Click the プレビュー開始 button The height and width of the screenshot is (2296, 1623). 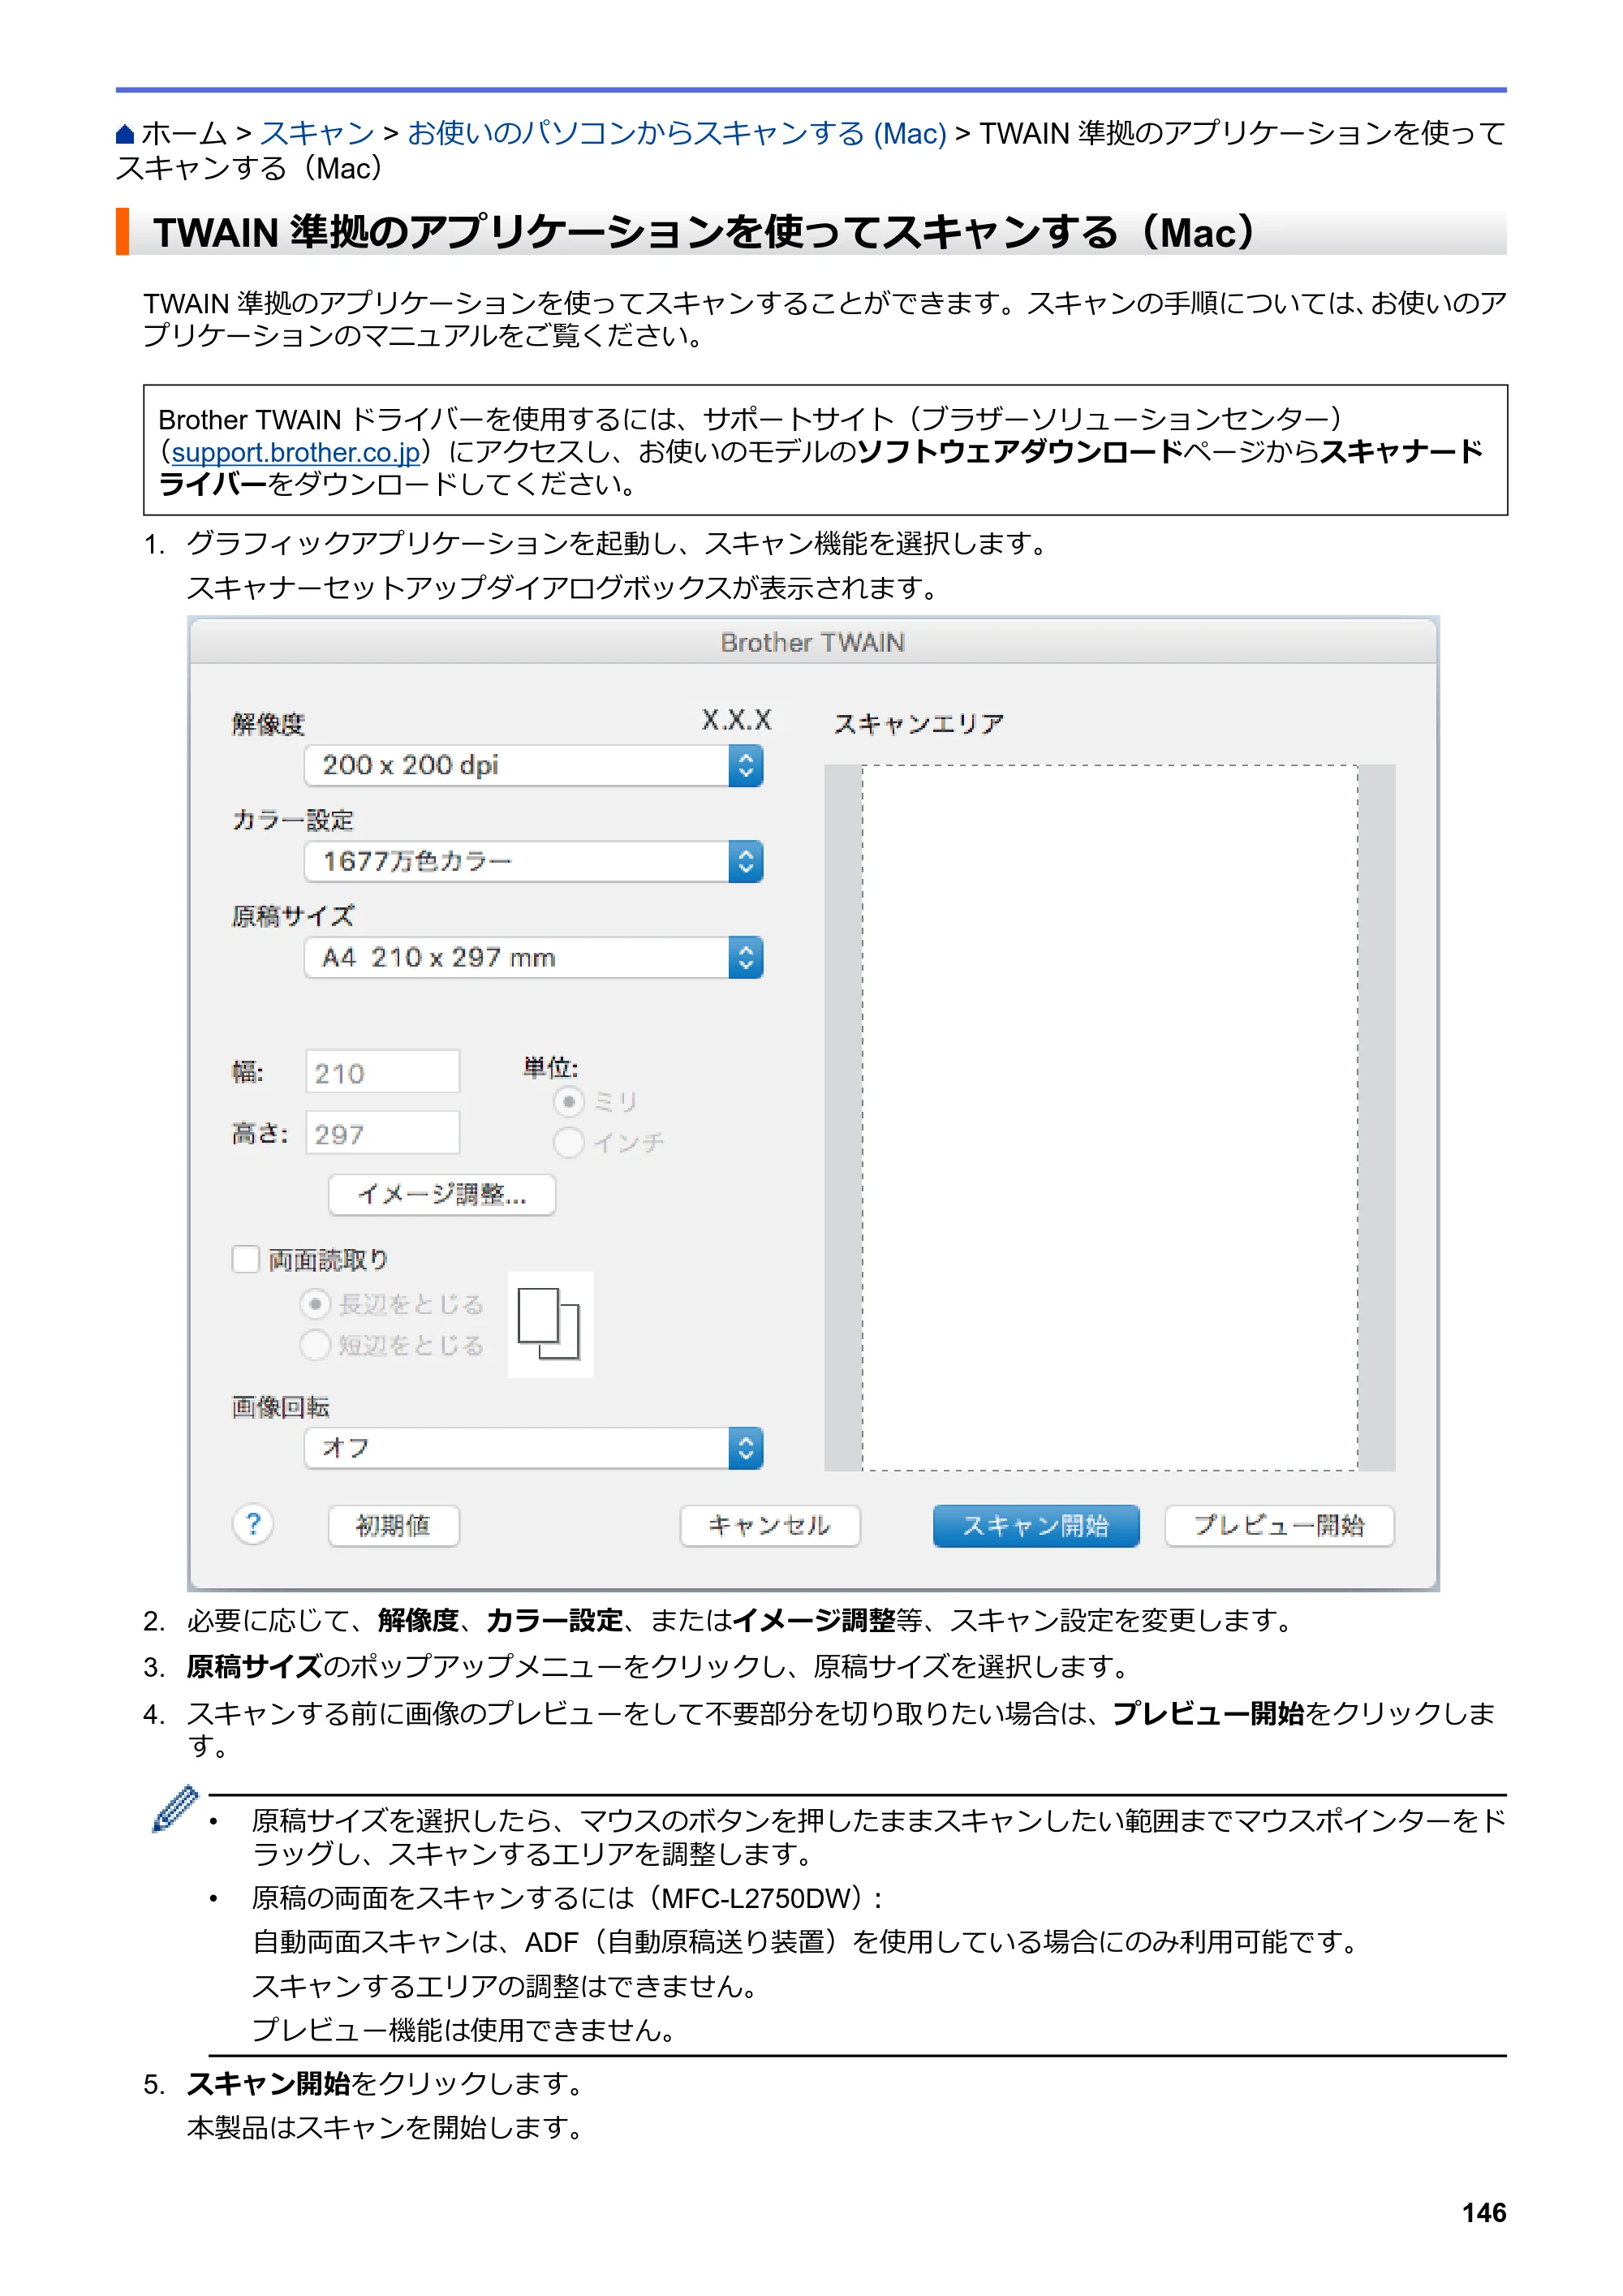click(1280, 1526)
